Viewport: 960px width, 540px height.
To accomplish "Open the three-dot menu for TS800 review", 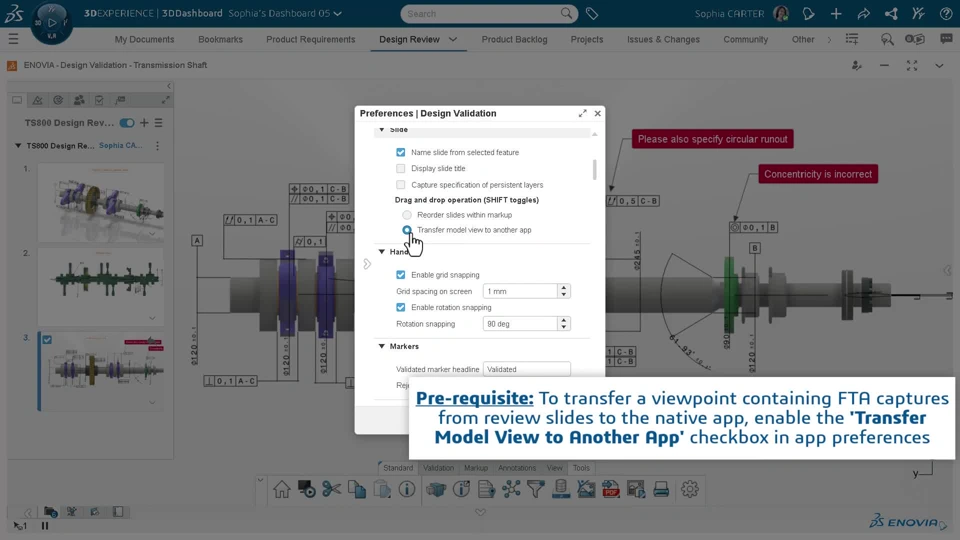I will pyautogui.click(x=157, y=146).
